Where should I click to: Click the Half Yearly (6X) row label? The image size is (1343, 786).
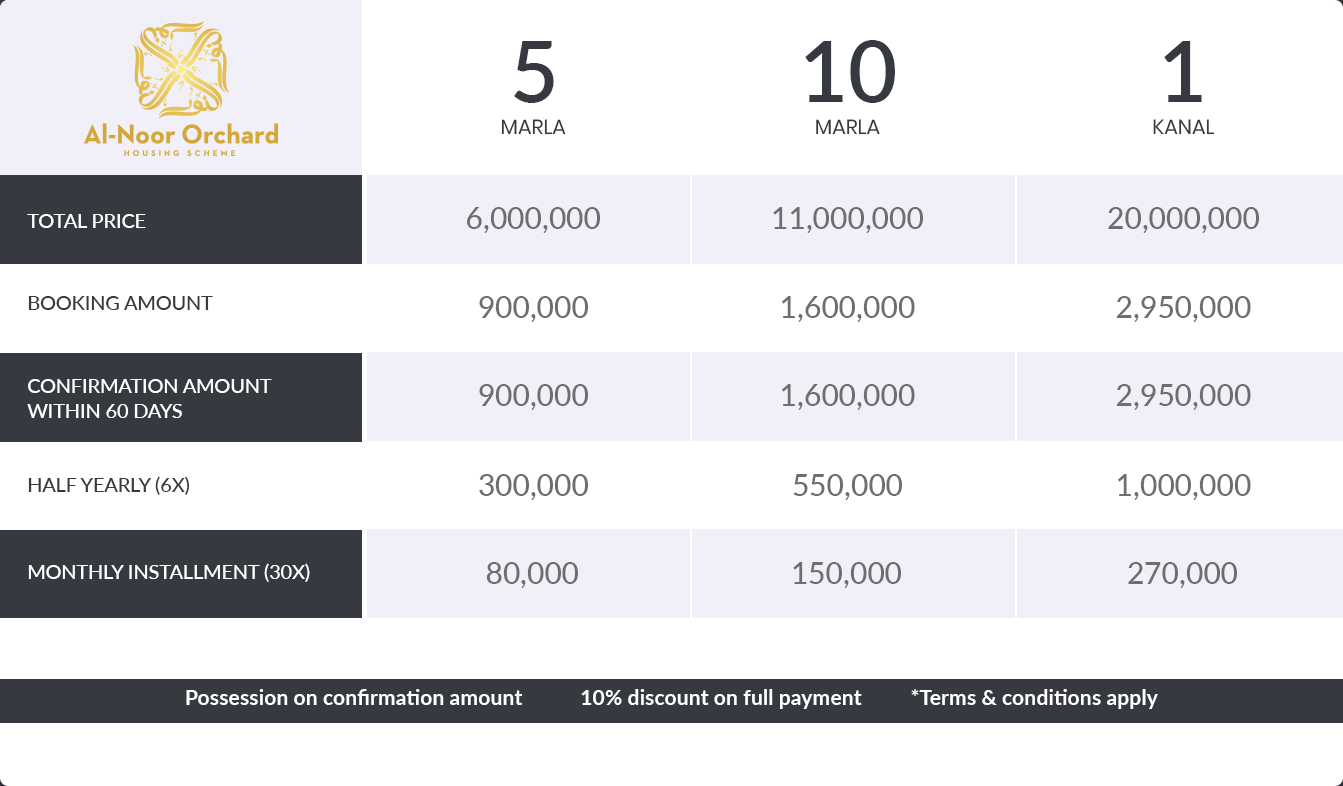pyautogui.click(x=109, y=485)
